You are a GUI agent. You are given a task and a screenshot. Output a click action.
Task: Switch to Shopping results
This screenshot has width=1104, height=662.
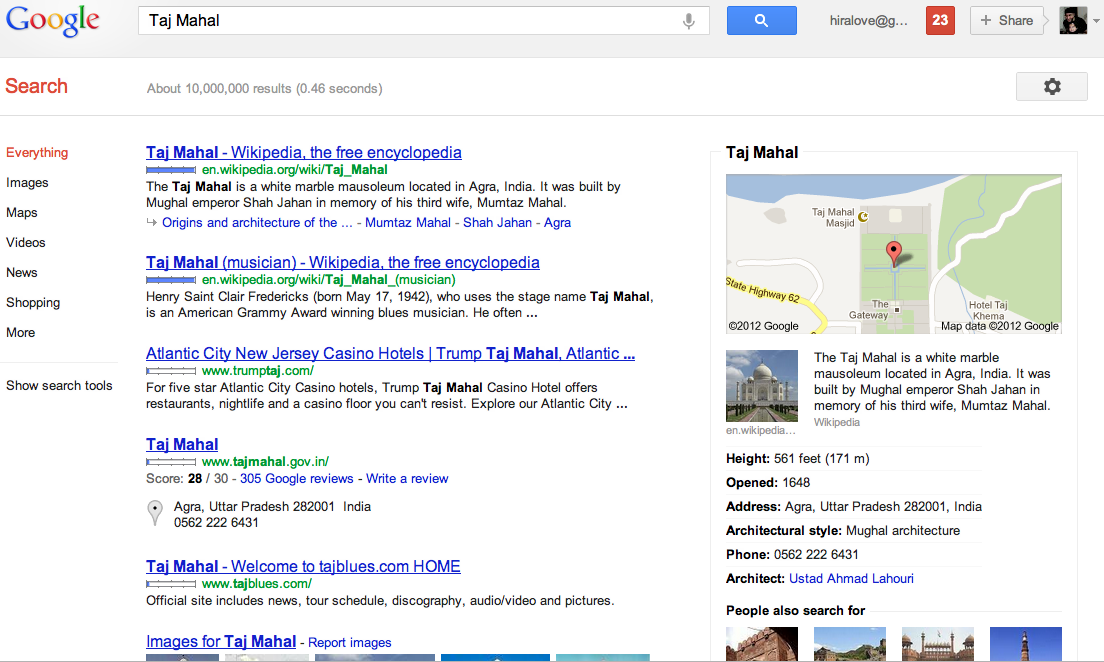click(33, 303)
